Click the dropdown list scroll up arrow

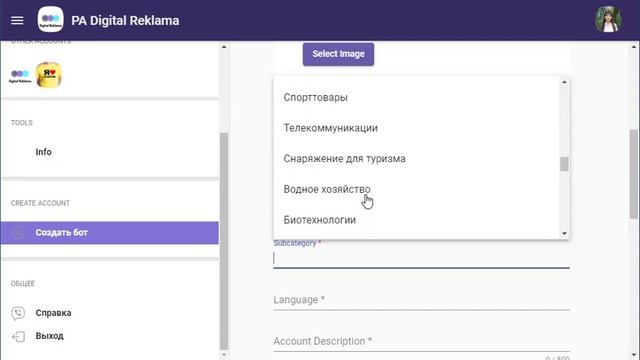click(564, 82)
